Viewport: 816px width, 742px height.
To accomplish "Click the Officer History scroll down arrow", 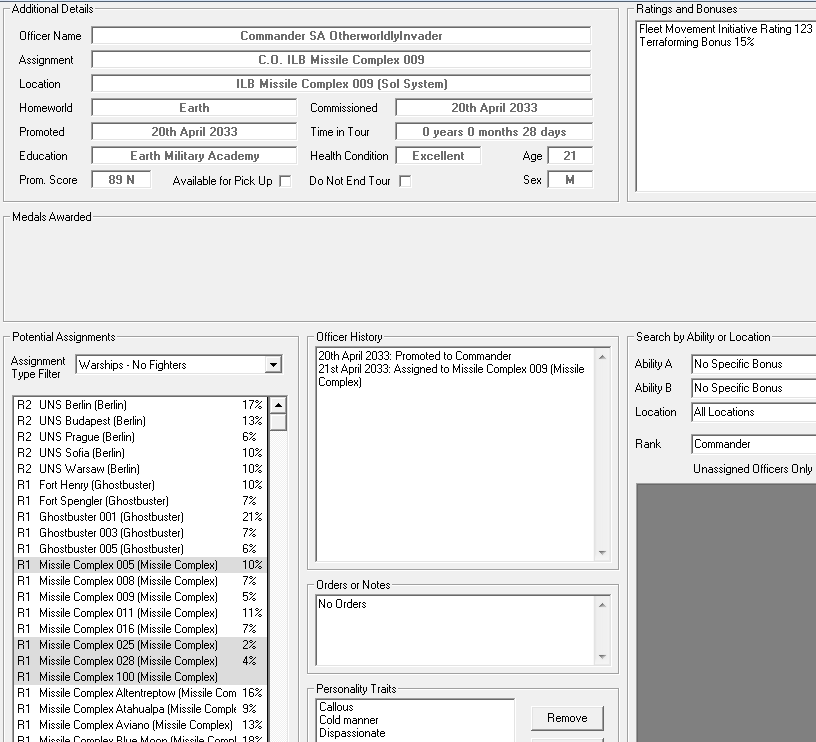I will point(602,553).
